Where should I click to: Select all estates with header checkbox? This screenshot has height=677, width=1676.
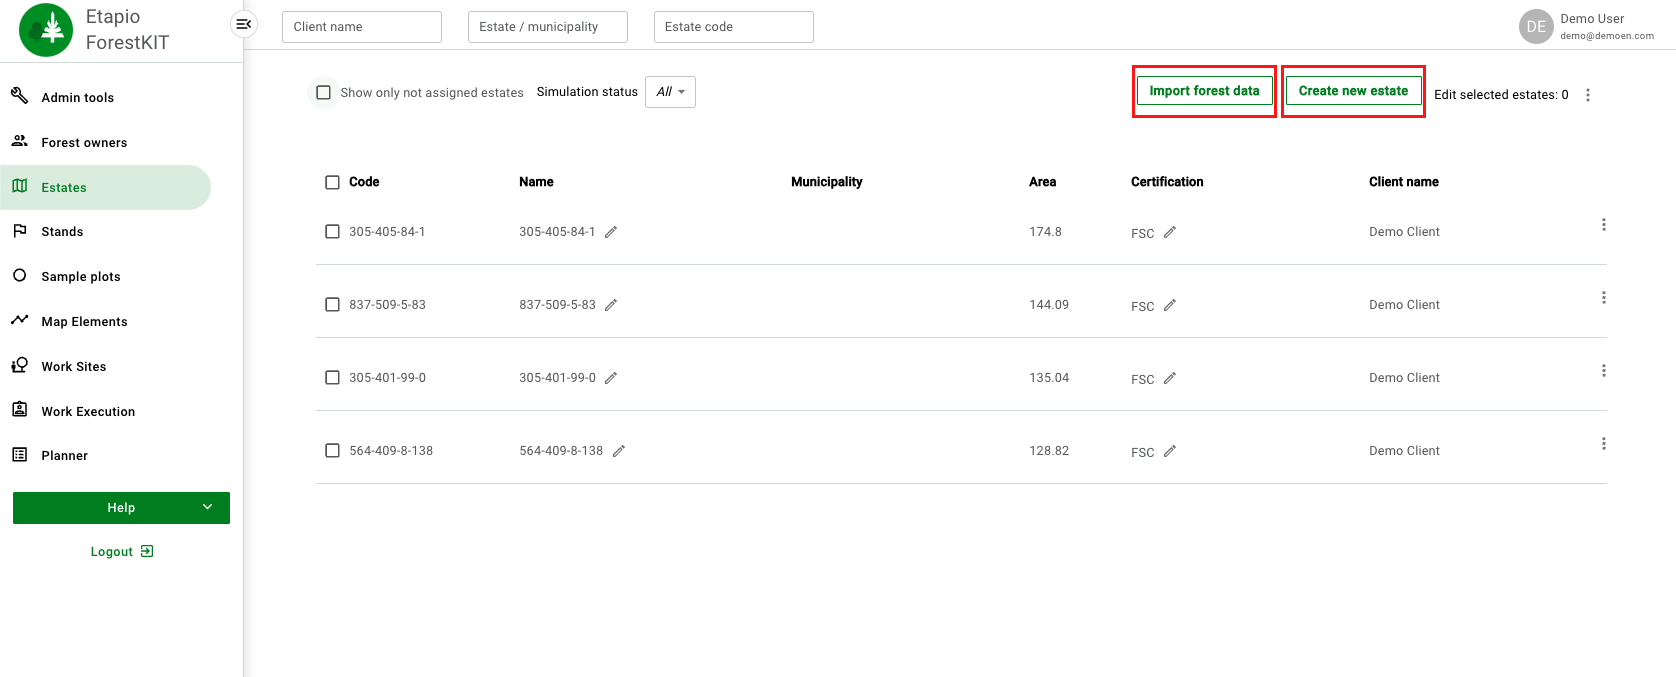(332, 182)
